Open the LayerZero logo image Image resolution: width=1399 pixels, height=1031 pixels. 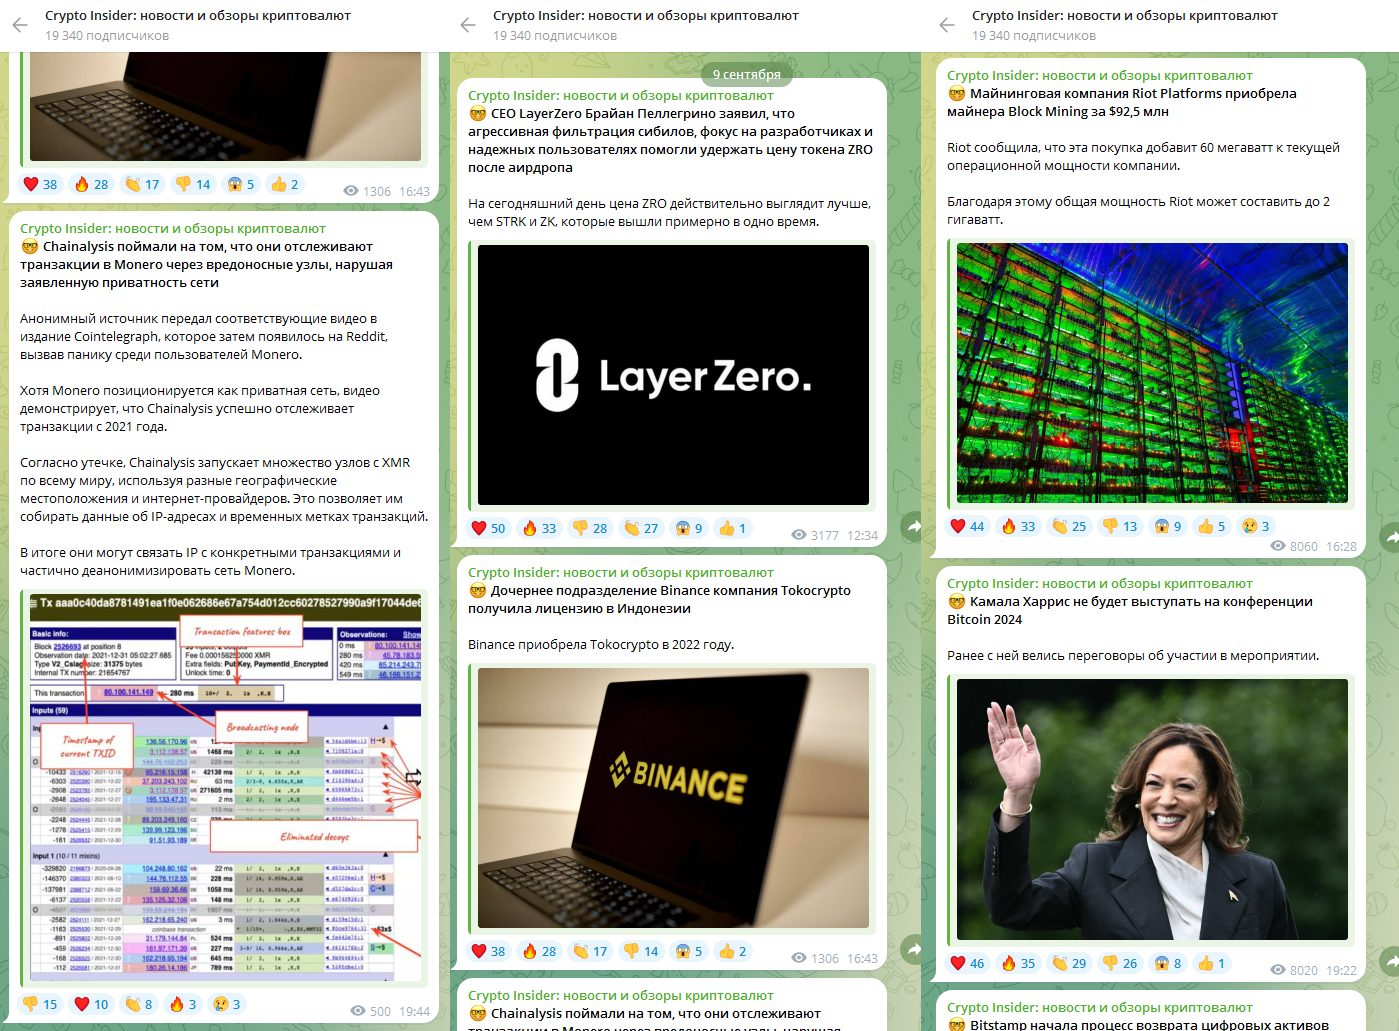click(673, 375)
